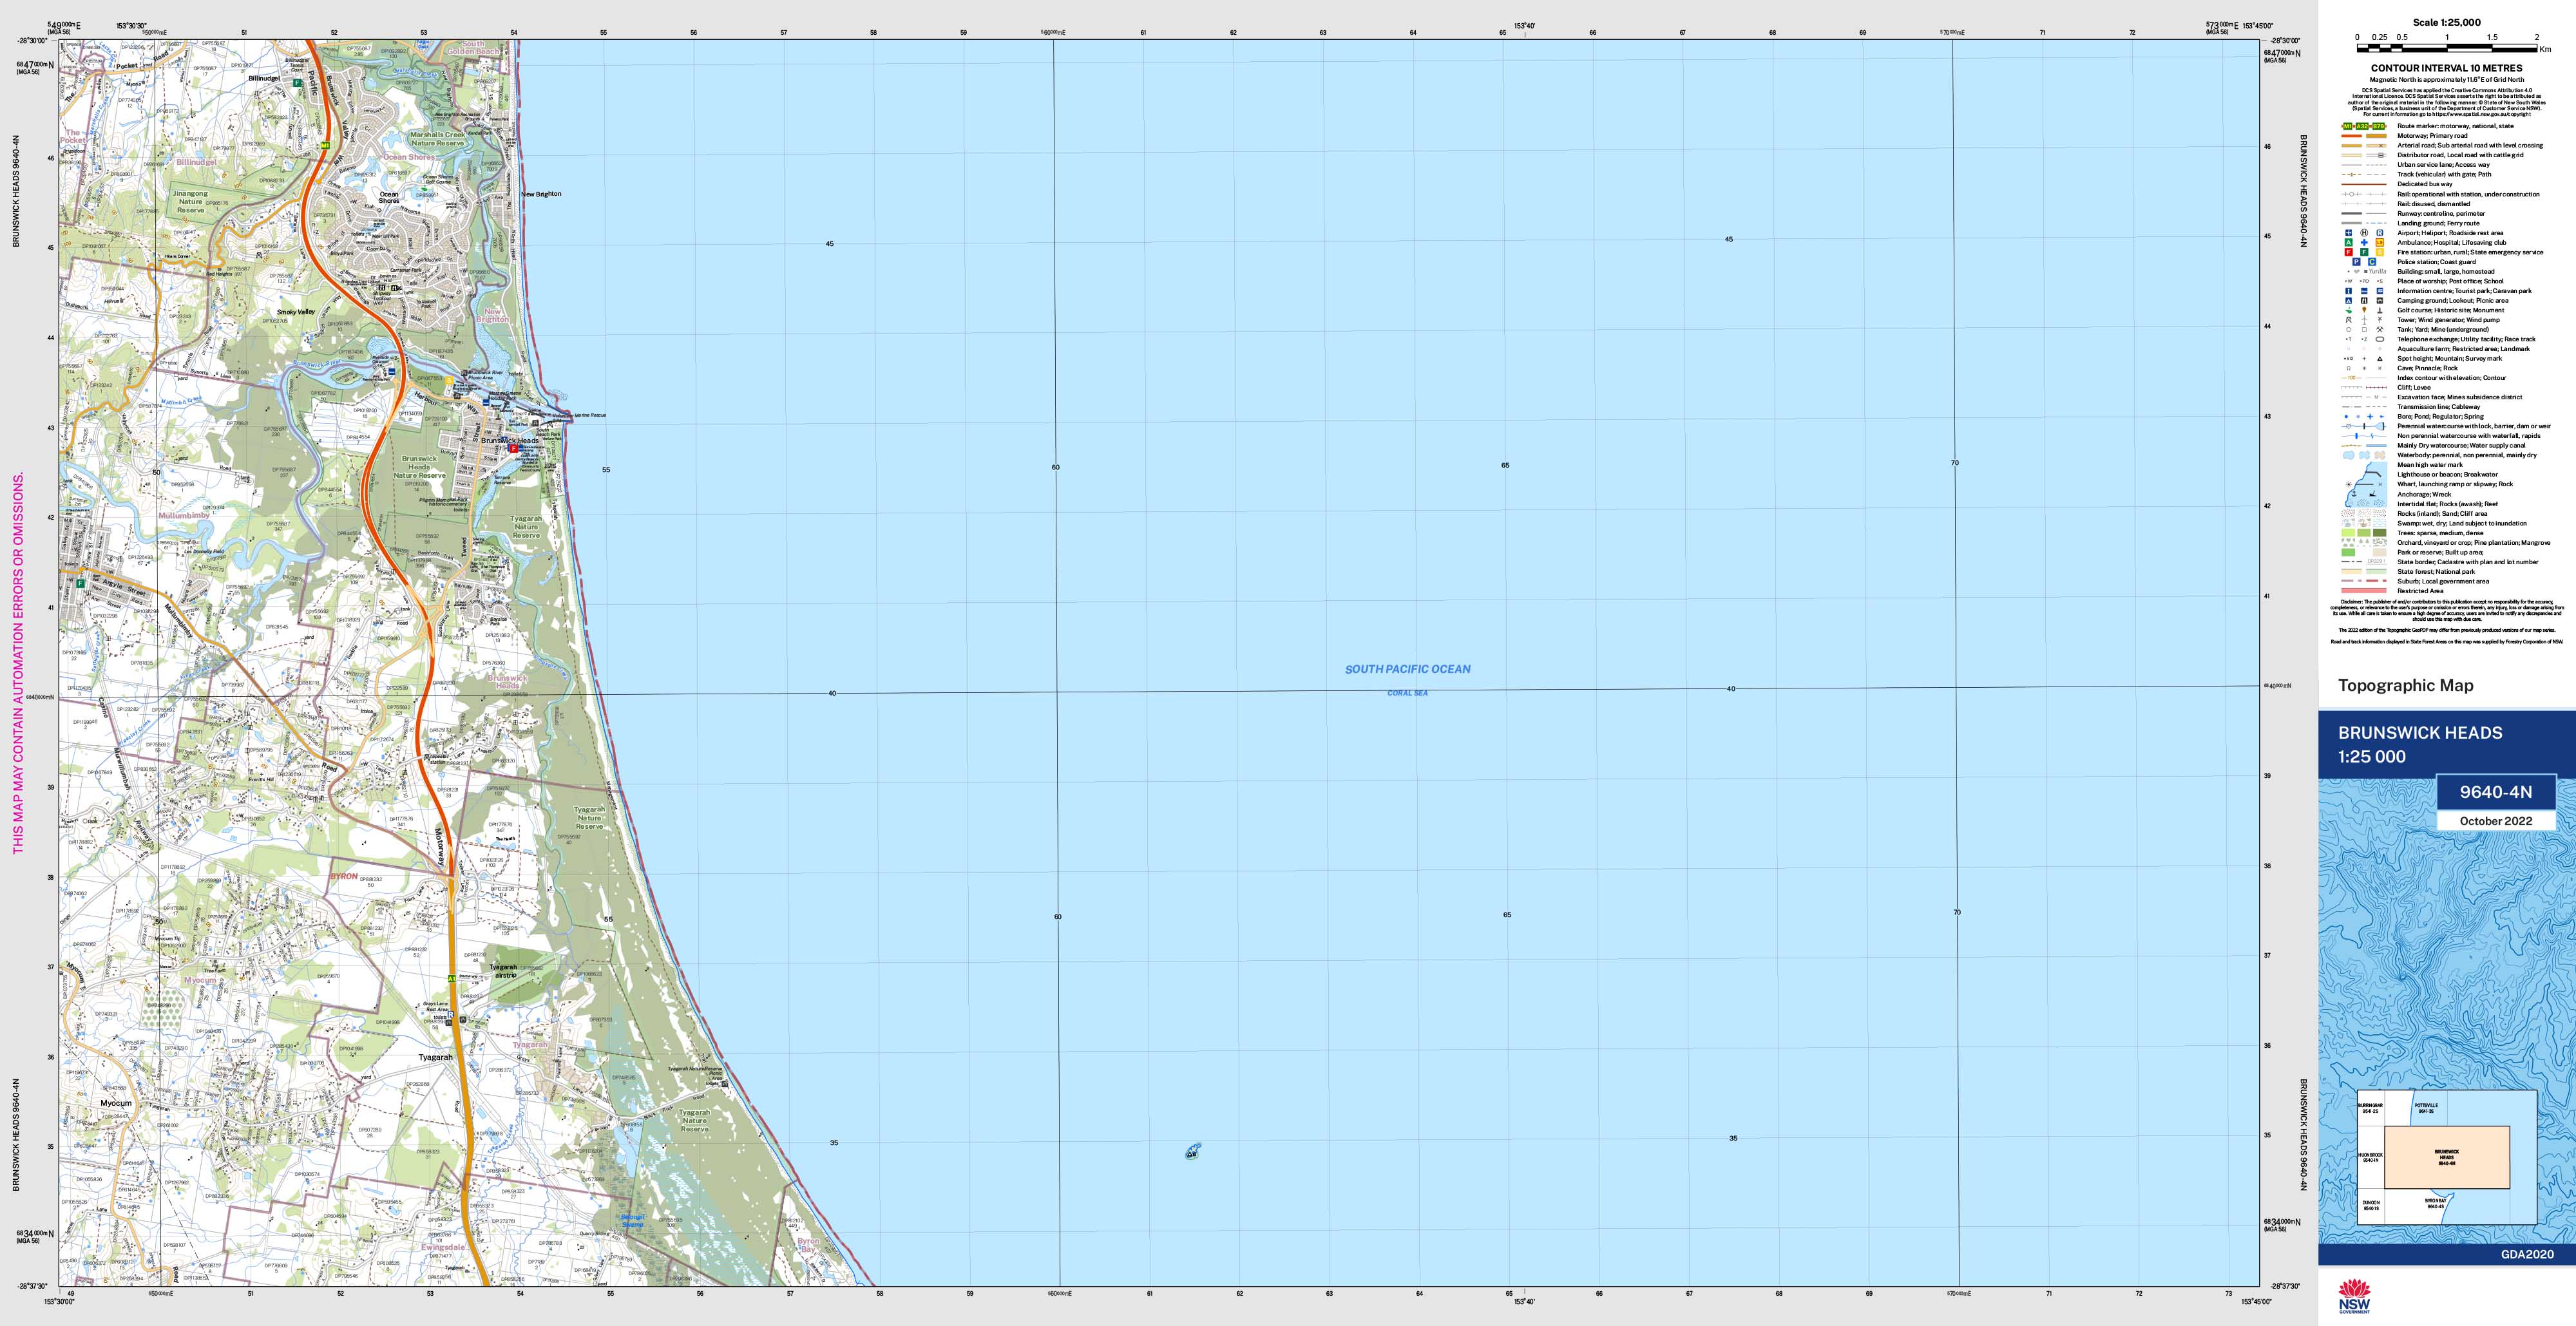This screenshot has height=1326, width=2576.
Task: Select the Heliport H symbol in legend
Action: pyautogui.click(x=2364, y=233)
